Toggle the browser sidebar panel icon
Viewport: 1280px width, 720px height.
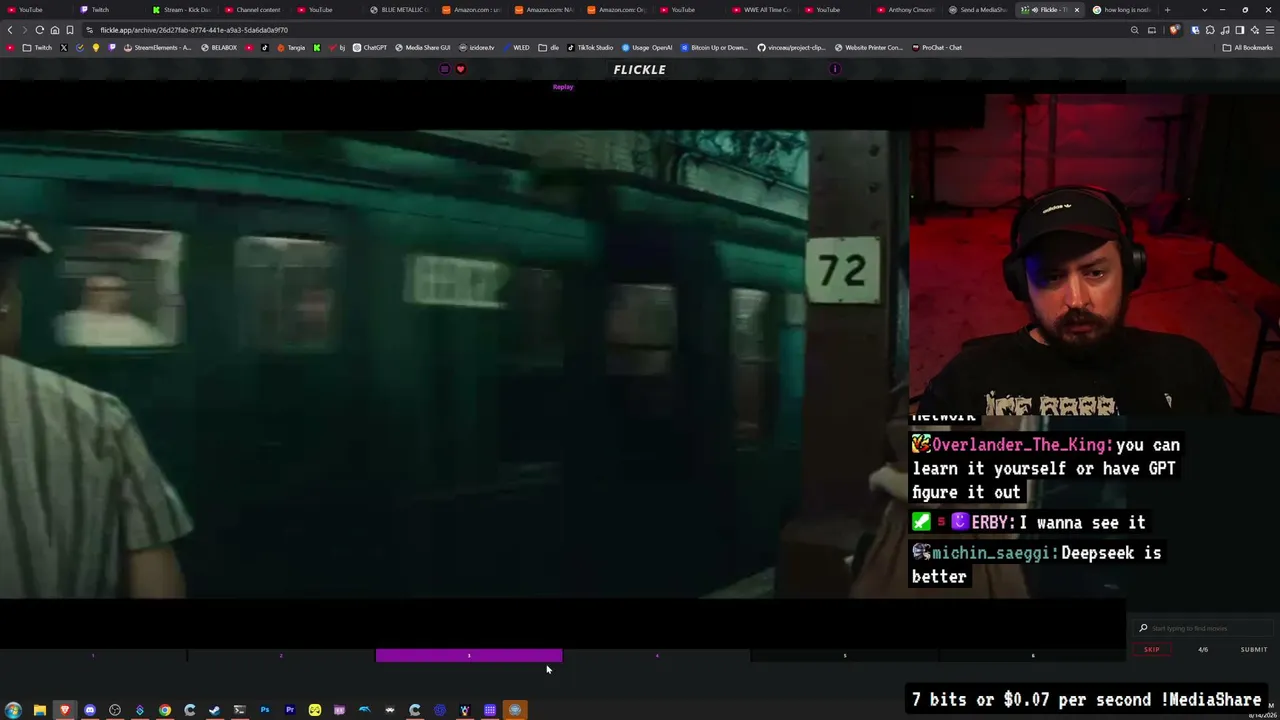coord(1240,30)
